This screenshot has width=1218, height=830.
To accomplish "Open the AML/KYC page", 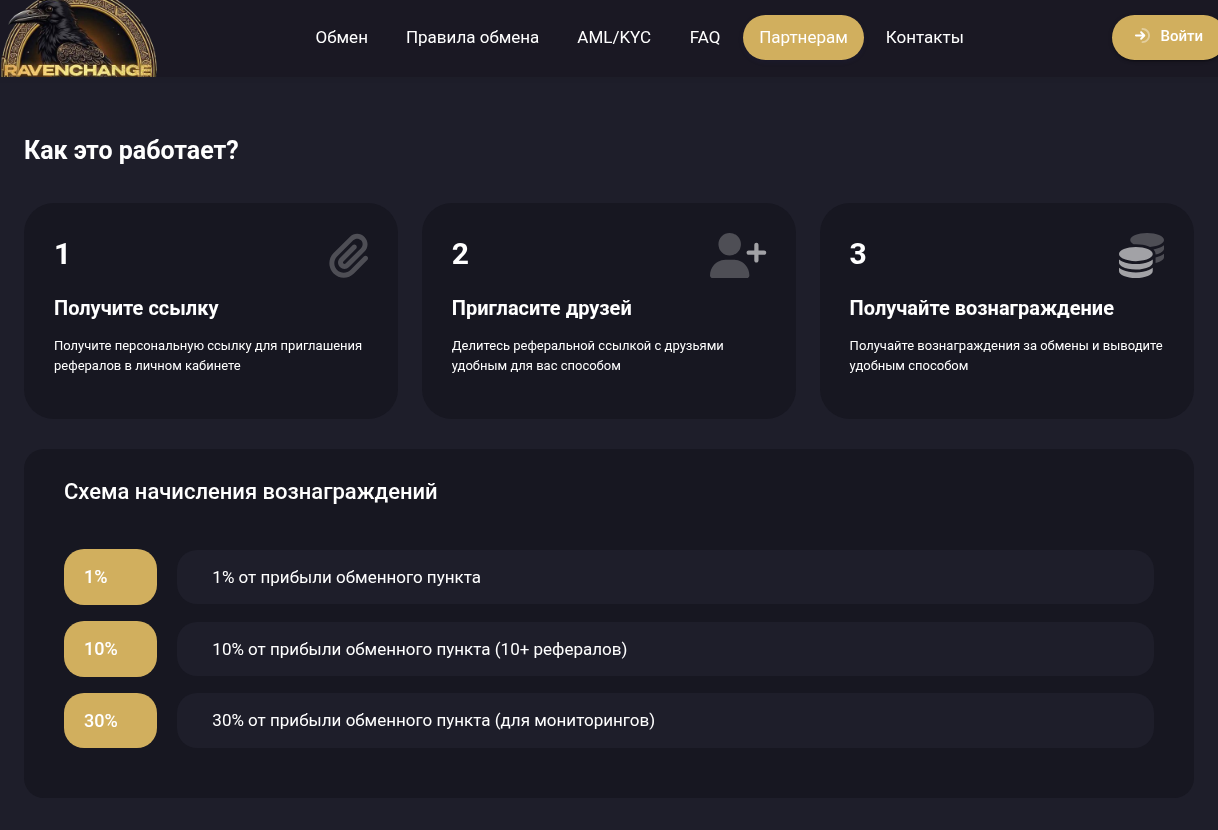I will [614, 37].
